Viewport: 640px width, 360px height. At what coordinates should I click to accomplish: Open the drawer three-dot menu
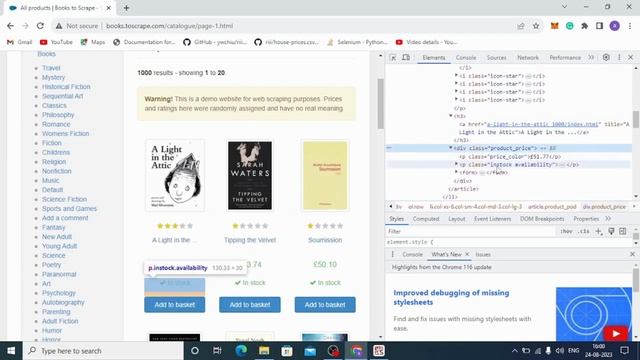[392, 254]
